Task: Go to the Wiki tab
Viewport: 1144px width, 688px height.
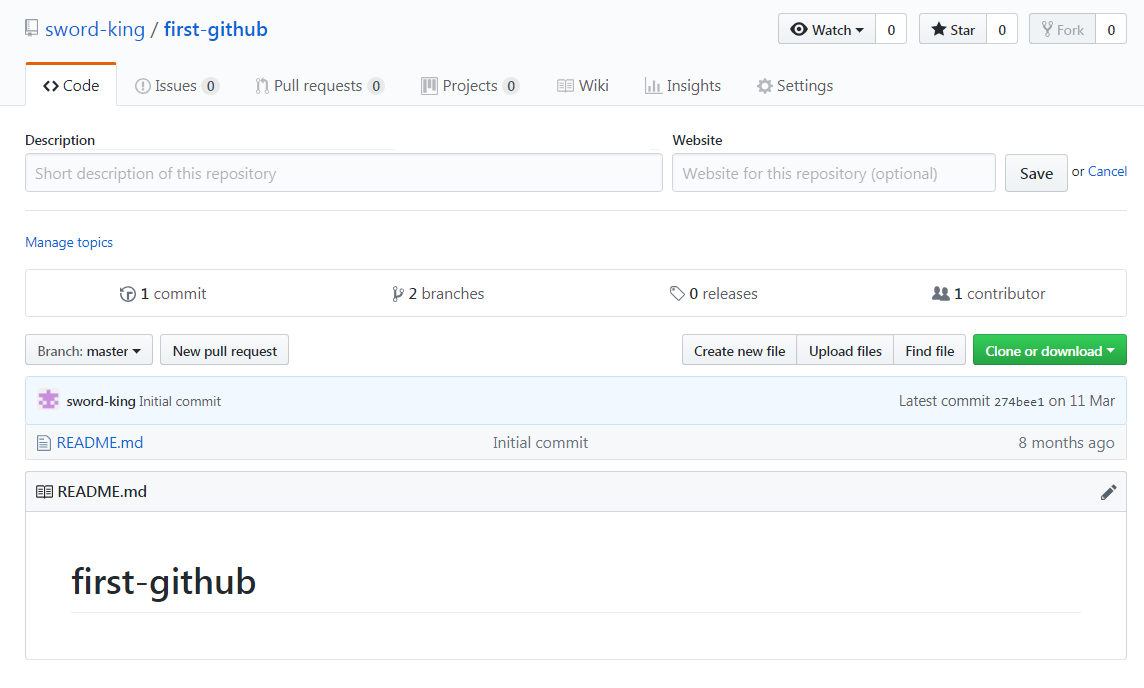Action: pos(583,85)
